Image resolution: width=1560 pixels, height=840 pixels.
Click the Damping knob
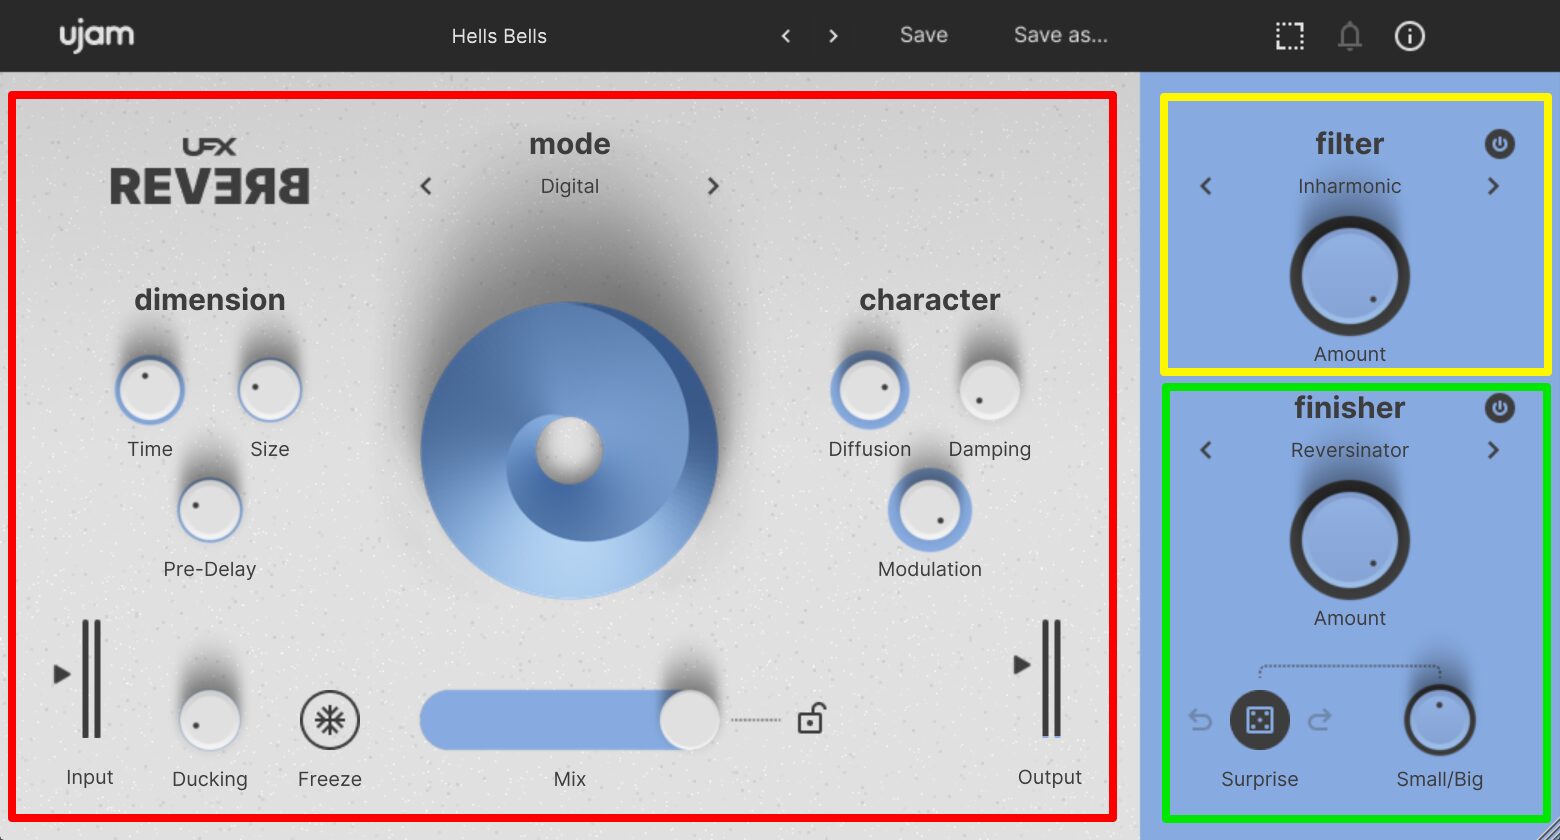tap(990, 390)
